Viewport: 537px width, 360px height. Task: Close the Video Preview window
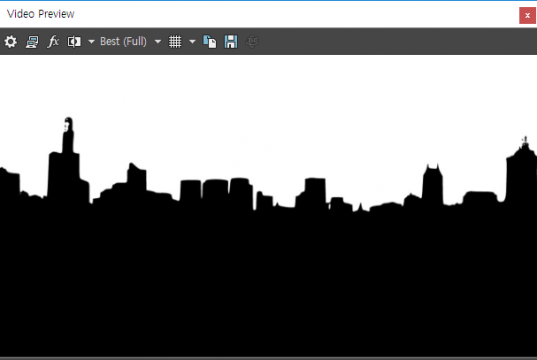(x=527, y=15)
